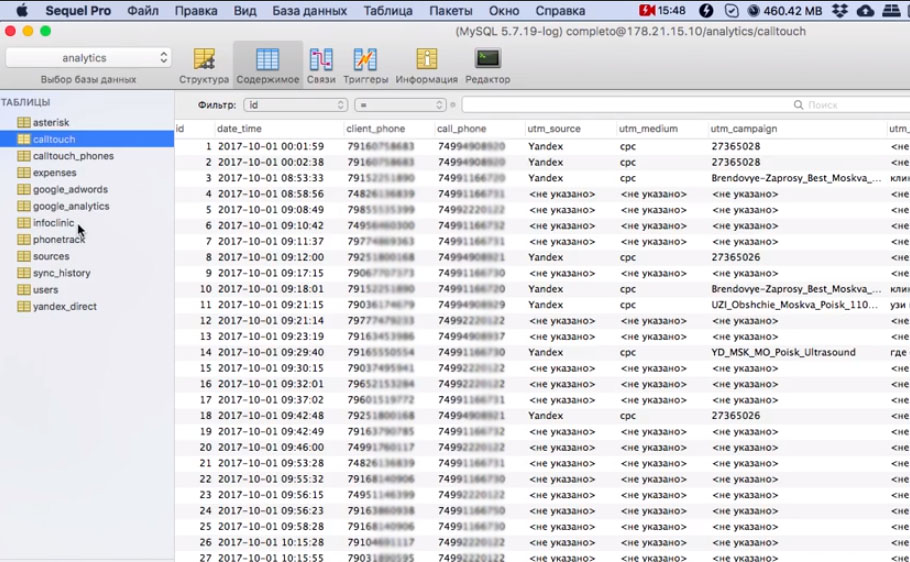Screen dimensions: 910x562
Task: Click the table icon beside expenses
Action: (x=24, y=172)
